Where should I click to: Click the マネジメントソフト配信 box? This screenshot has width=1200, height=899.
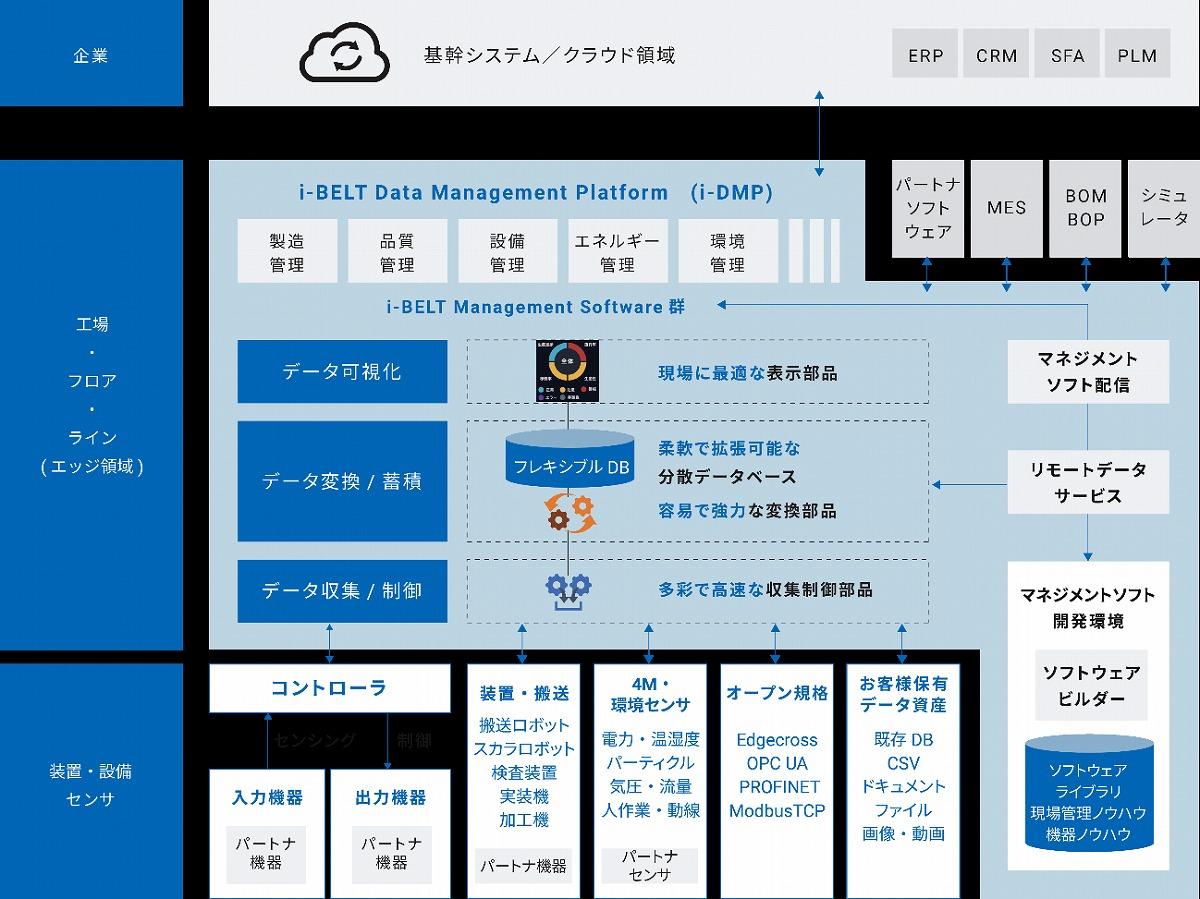1088,371
